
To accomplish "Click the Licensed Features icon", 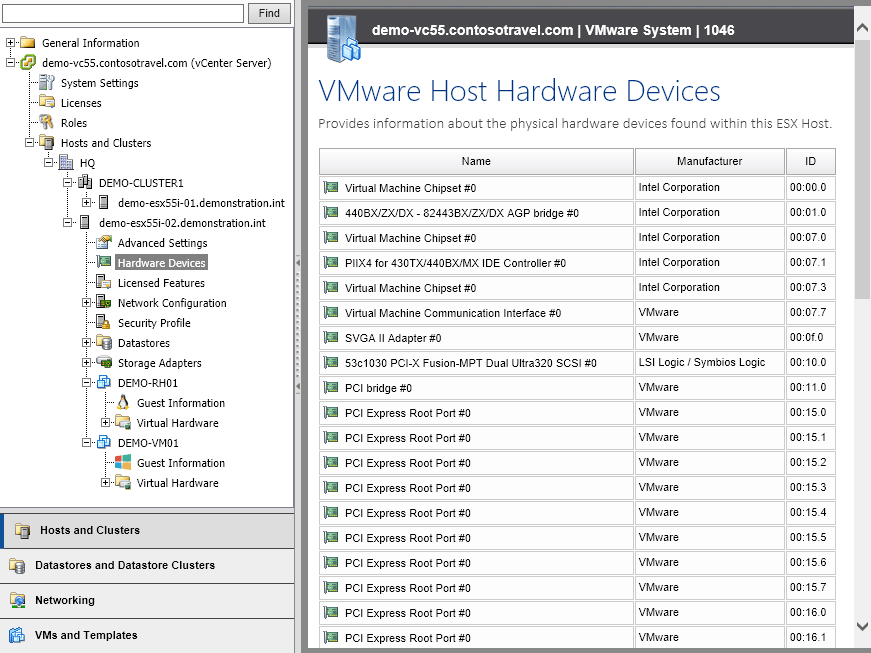I will pos(104,282).
